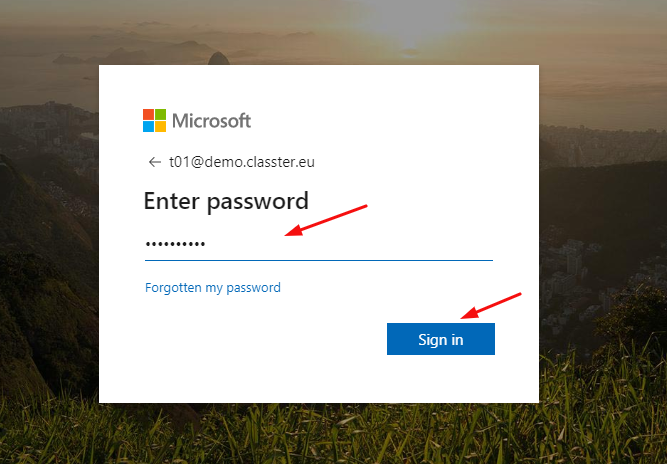Click the green square of the Microsoft logo
Screen dimensions: 667x464
[x=160, y=114]
